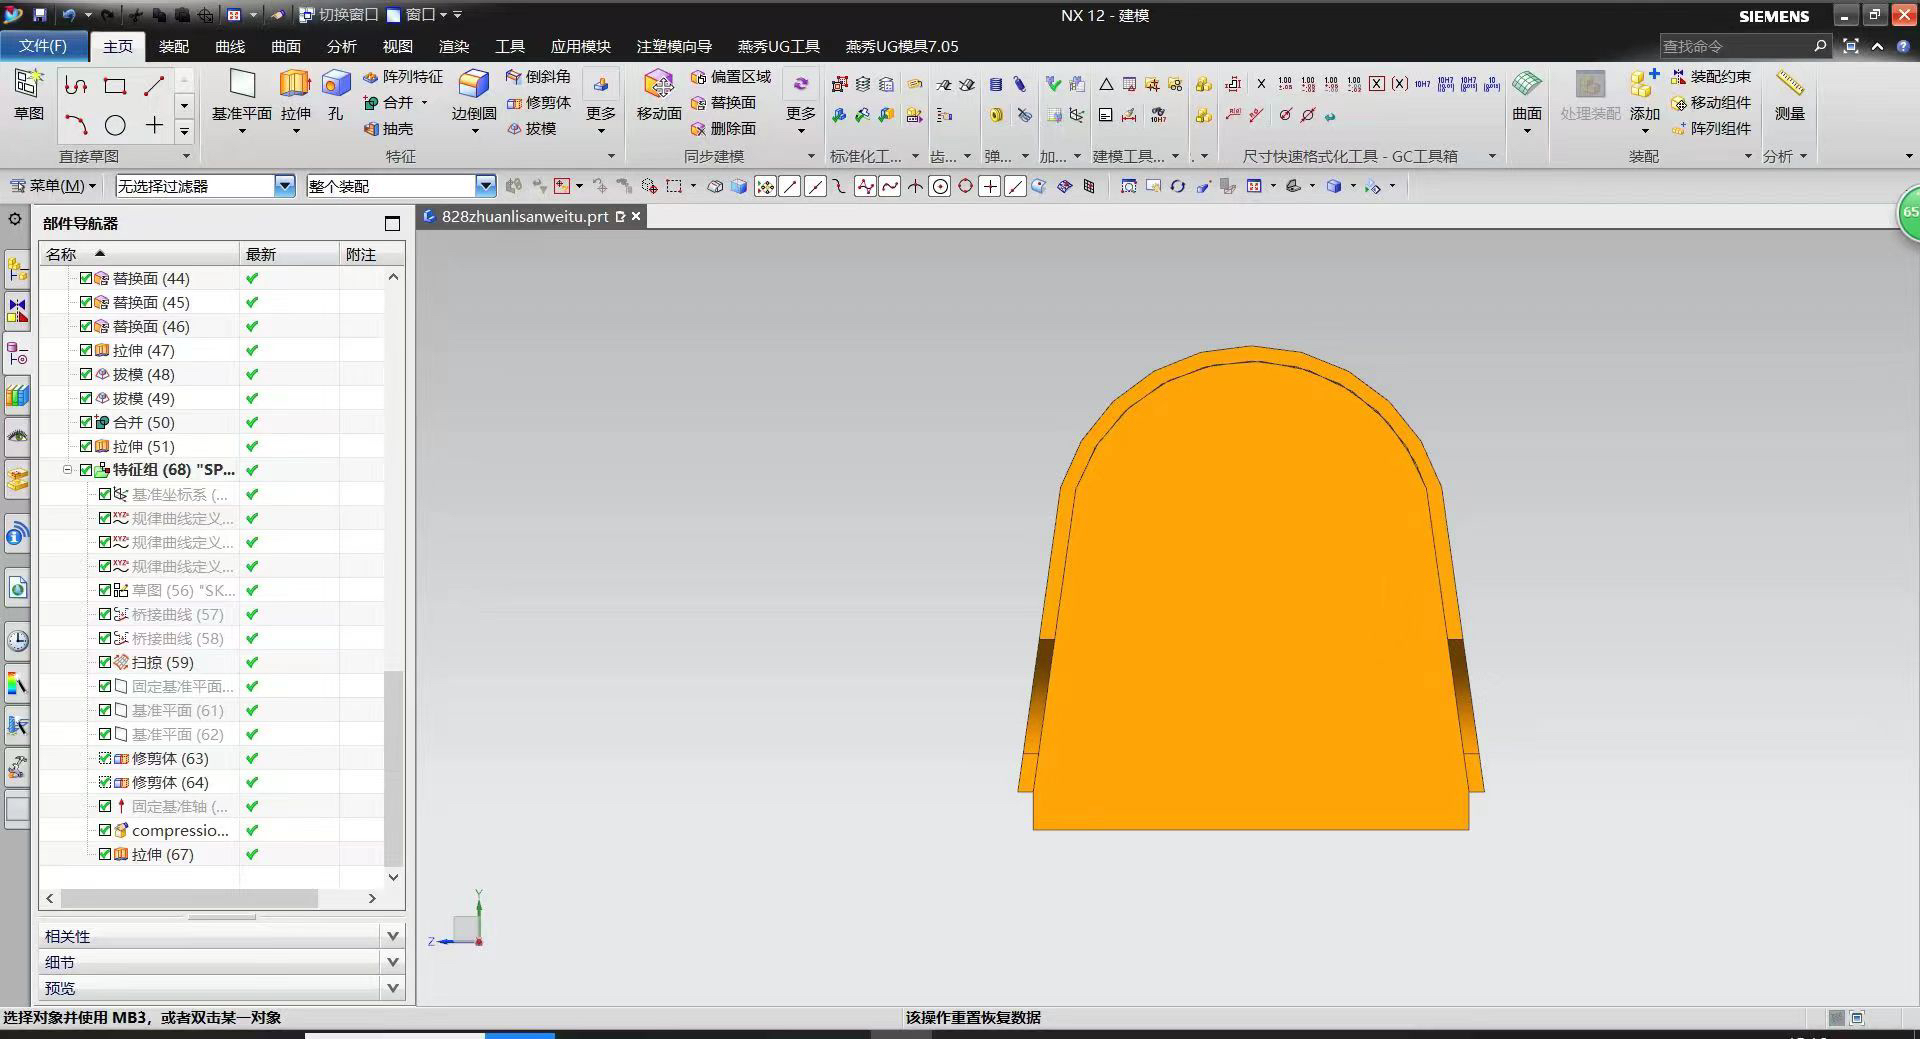Uncheck the 扫掠 (59) feature checkbox
1920x1039 pixels.
(x=105, y=662)
